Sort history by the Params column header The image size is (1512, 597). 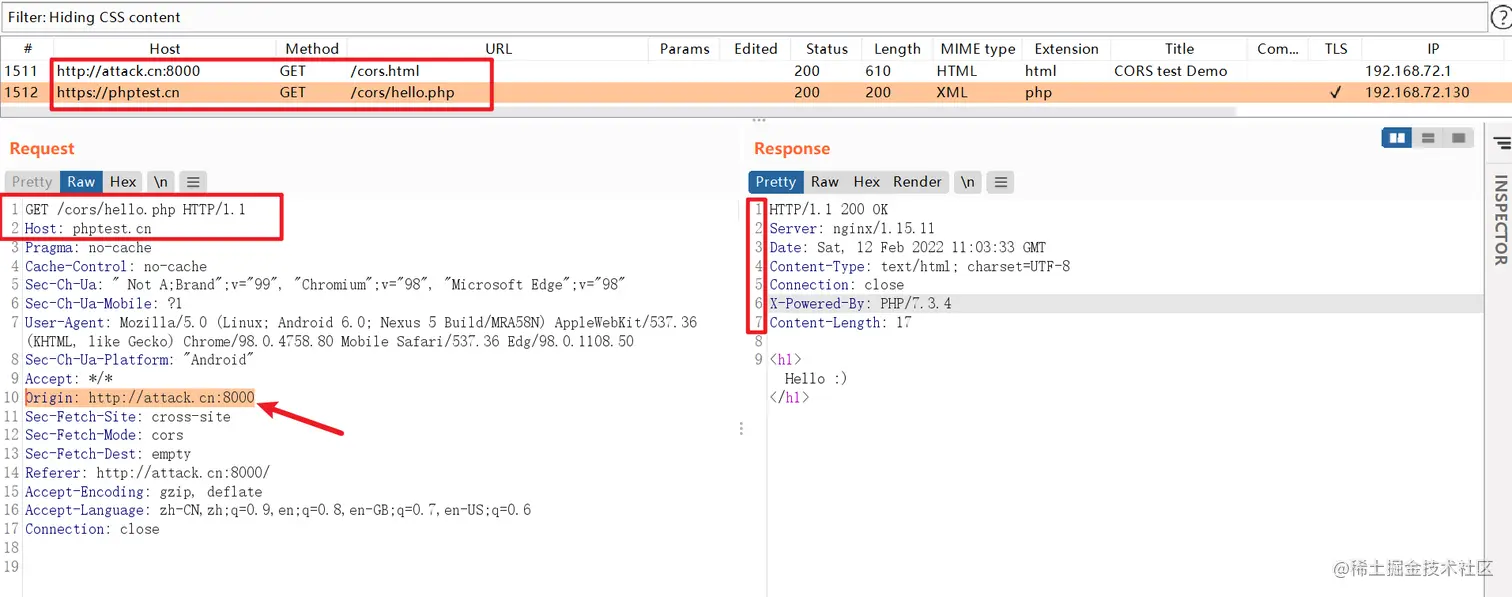click(x=685, y=48)
